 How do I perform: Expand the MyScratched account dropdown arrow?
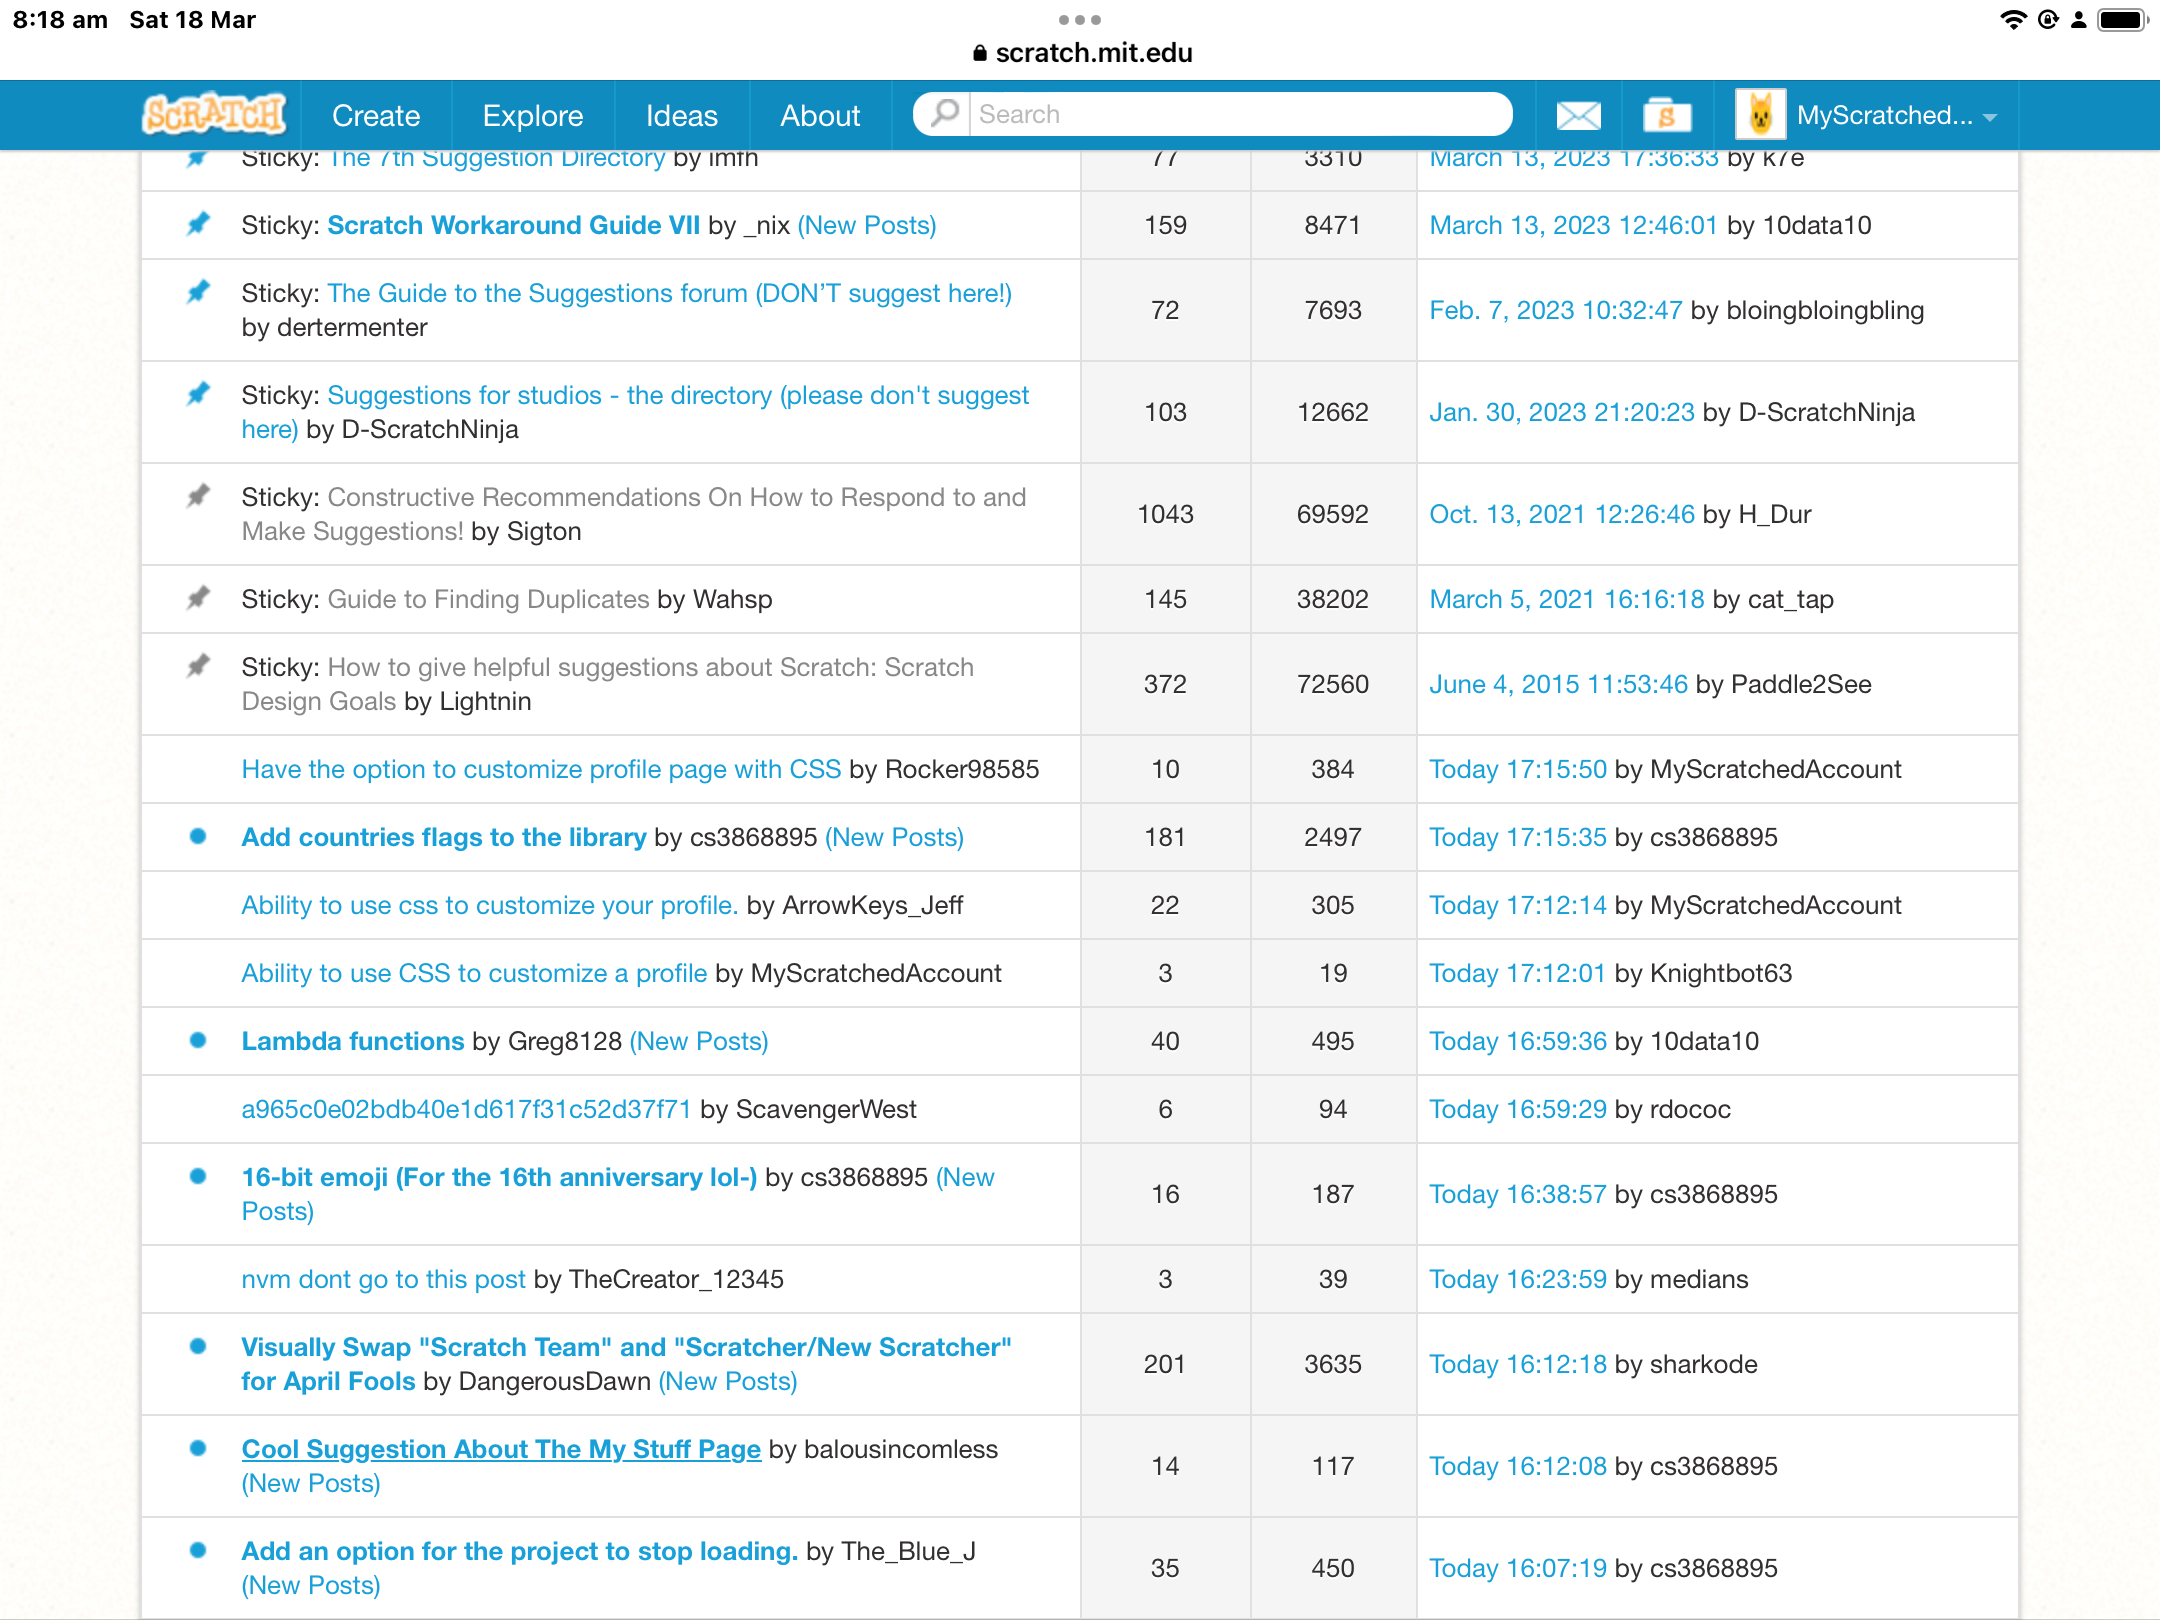pos(1990,118)
